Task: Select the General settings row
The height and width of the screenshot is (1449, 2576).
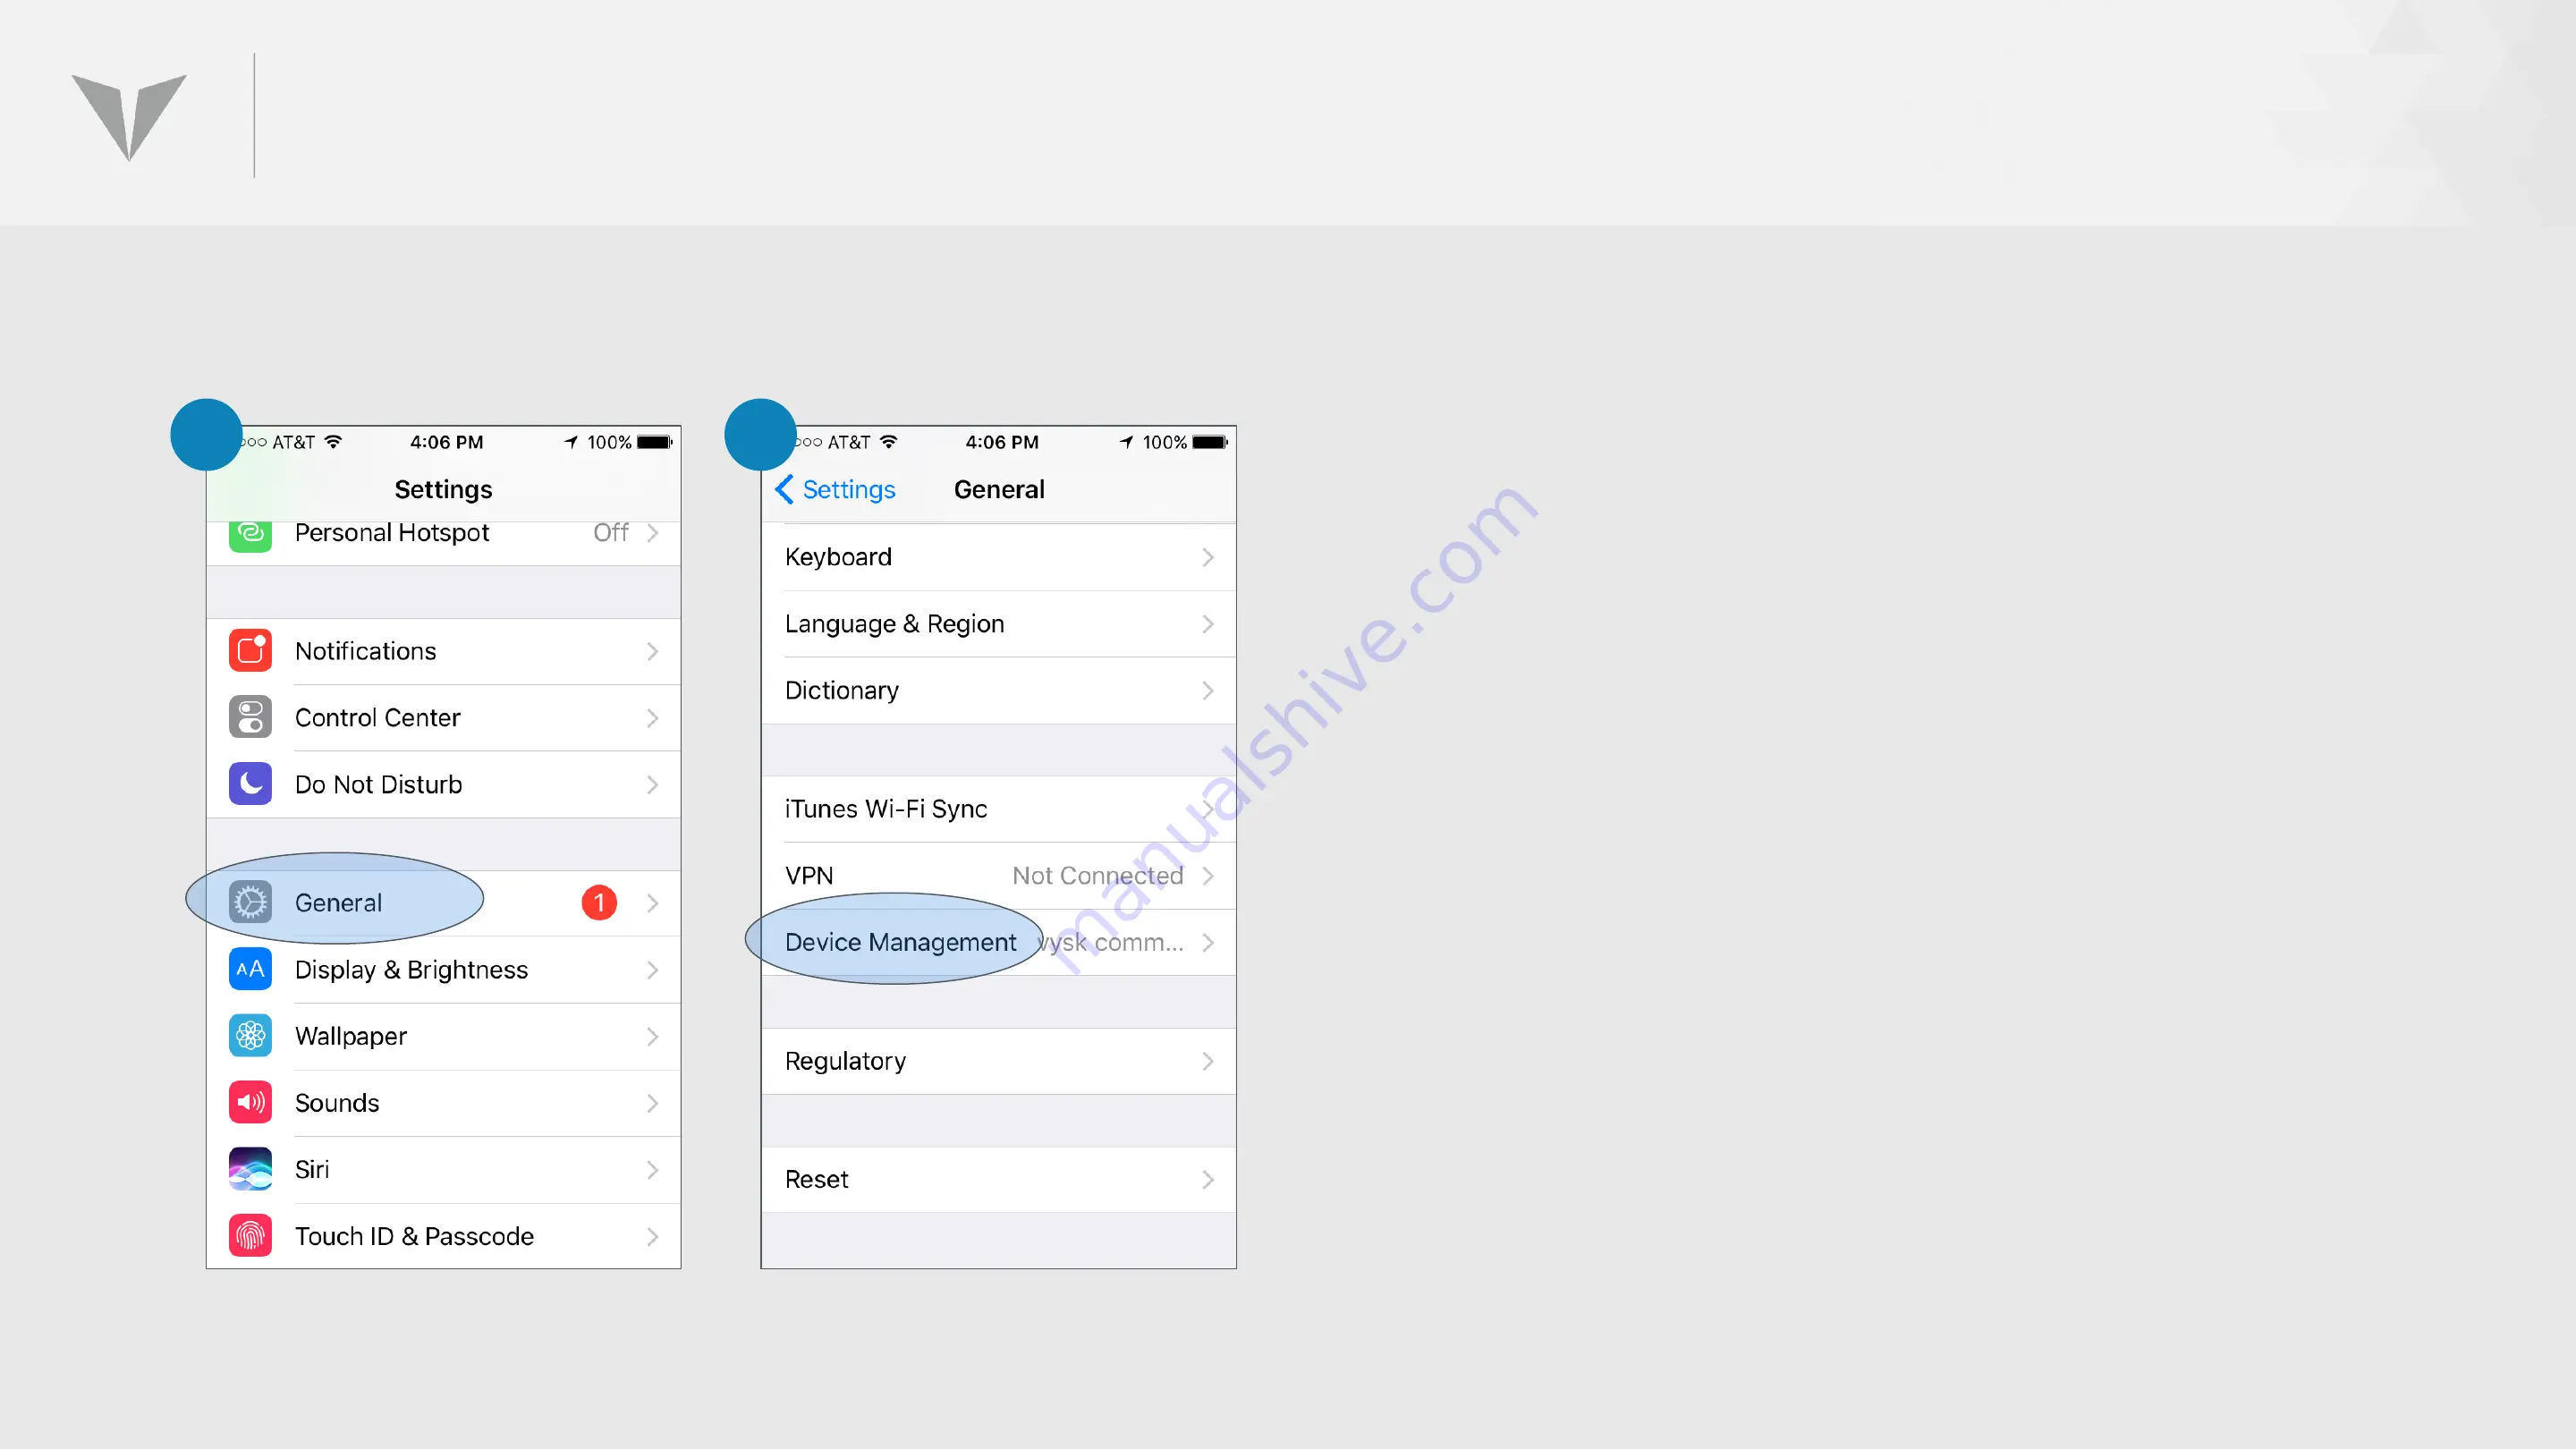Action: (443, 903)
